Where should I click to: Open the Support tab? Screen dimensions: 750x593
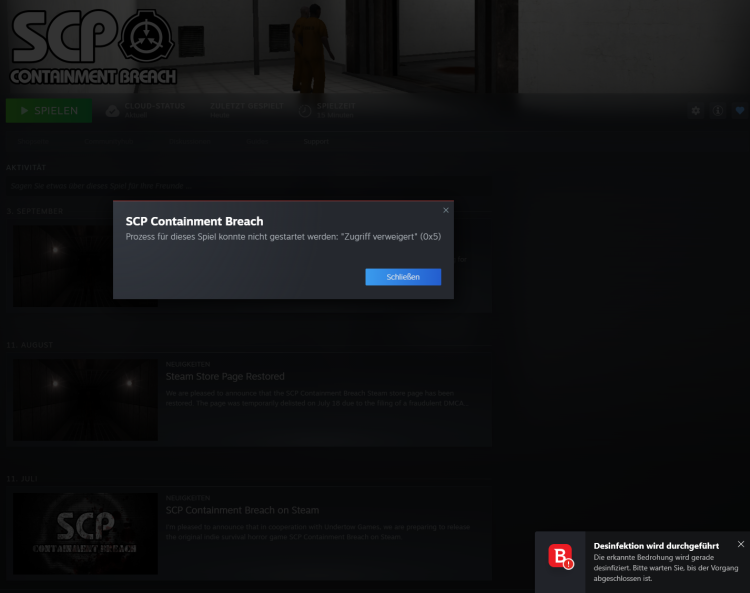point(316,142)
